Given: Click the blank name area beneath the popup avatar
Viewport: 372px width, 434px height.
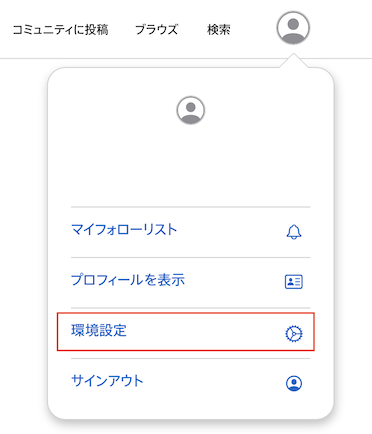Looking at the screenshot, I should [191, 163].
